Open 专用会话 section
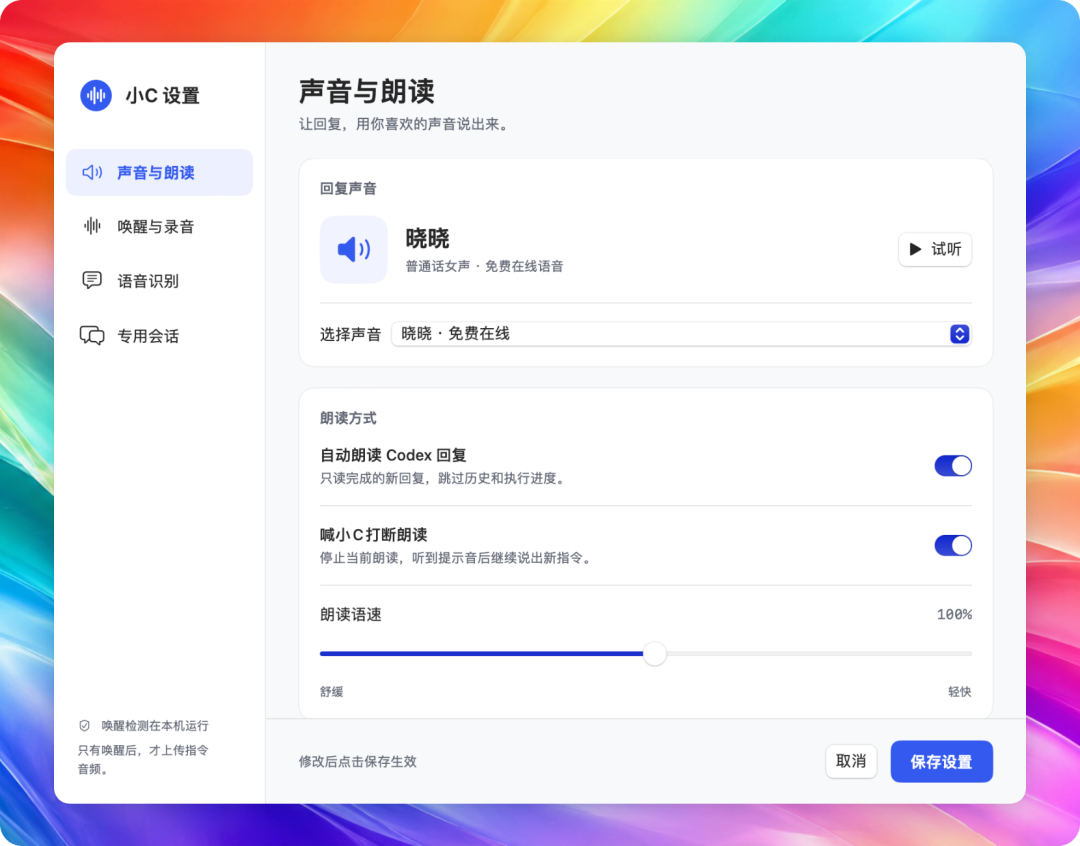This screenshot has height=846, width=1080. (x=159, y=336)
